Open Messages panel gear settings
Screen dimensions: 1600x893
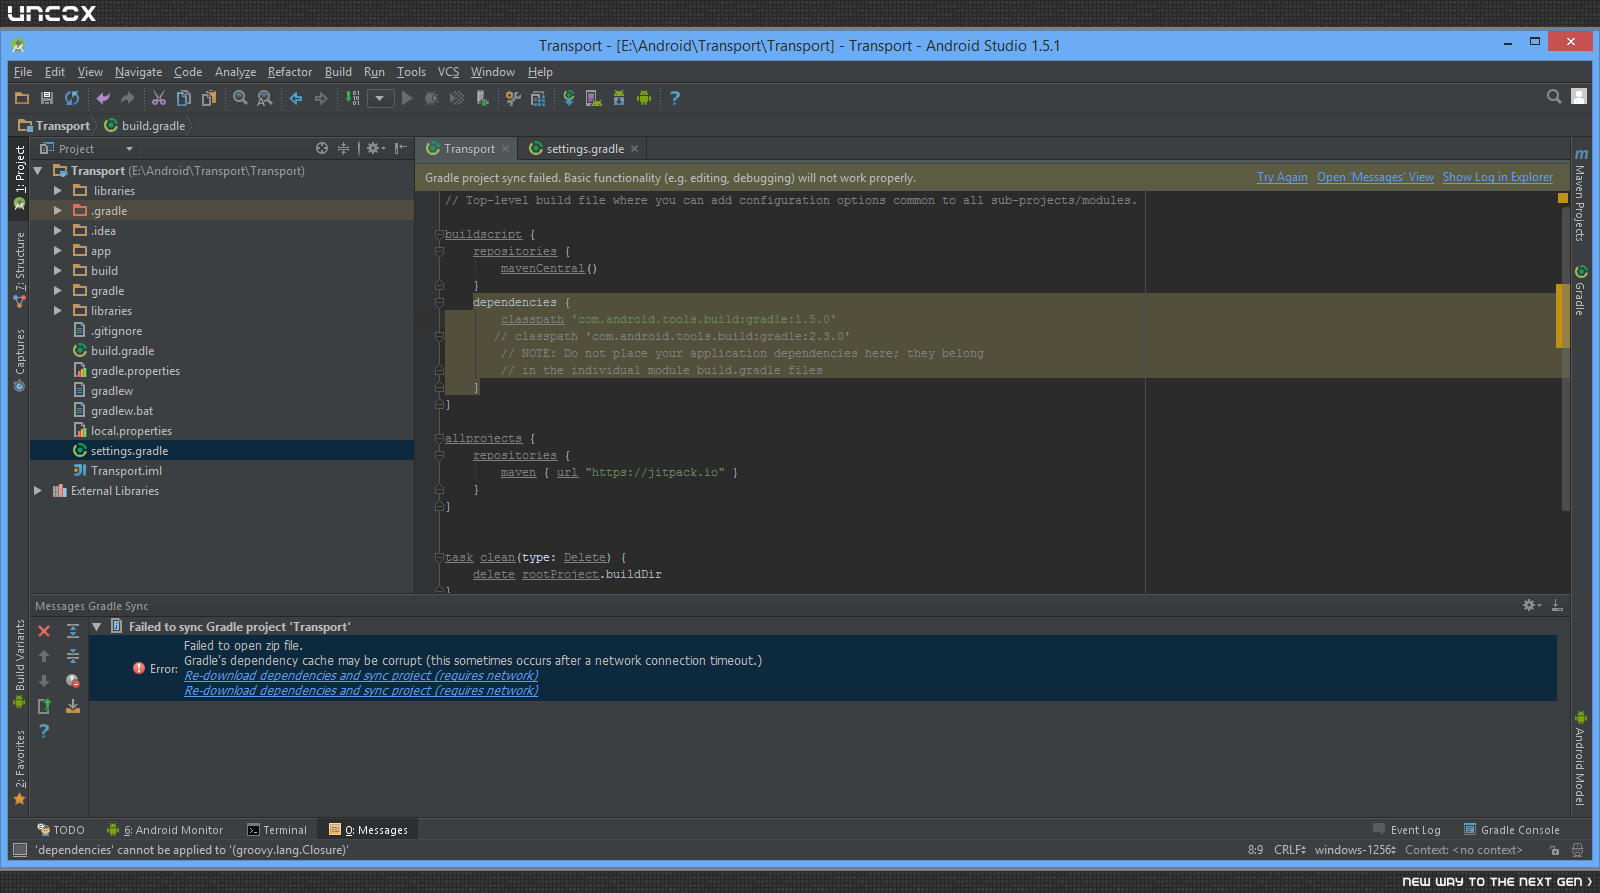coord(1531,605)
